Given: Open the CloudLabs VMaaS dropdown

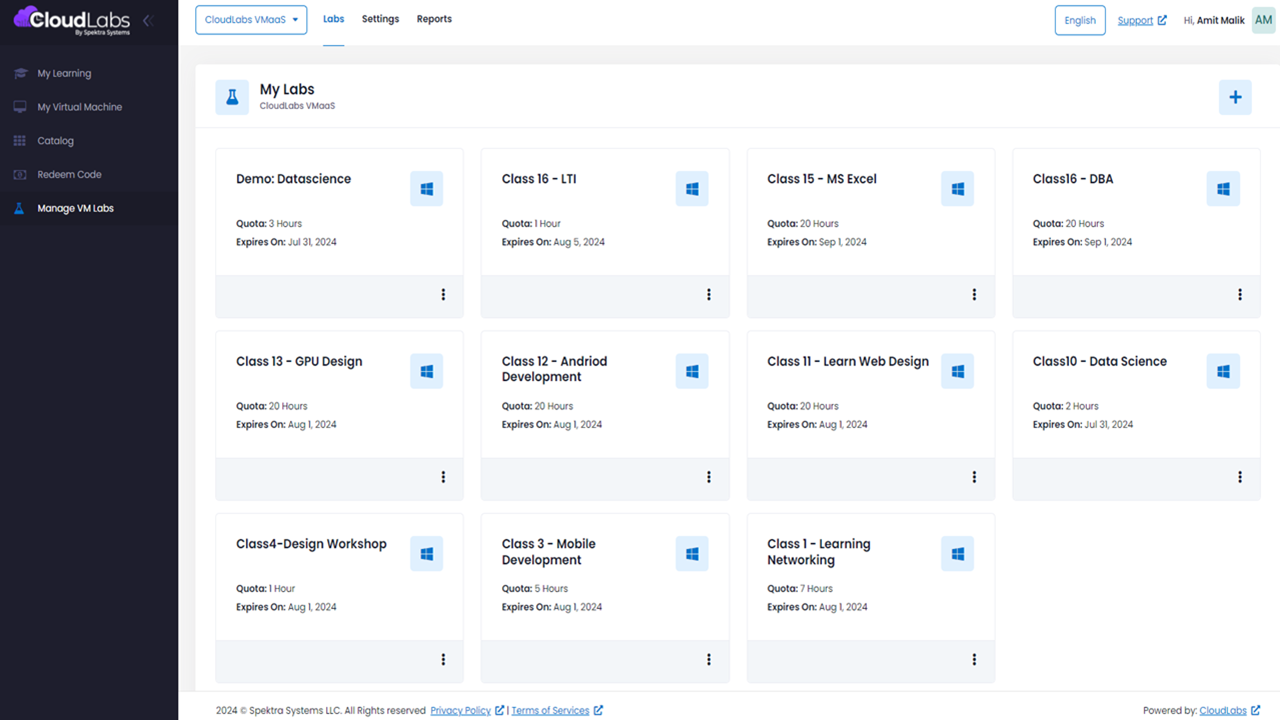Looking at the screenshot, I should tap(251, 19).
